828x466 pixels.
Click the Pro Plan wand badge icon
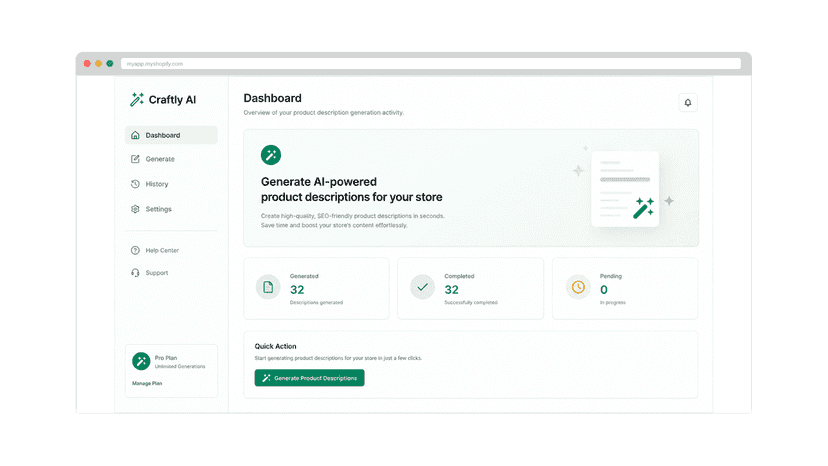pyautogui.click(x=141, y=361)
